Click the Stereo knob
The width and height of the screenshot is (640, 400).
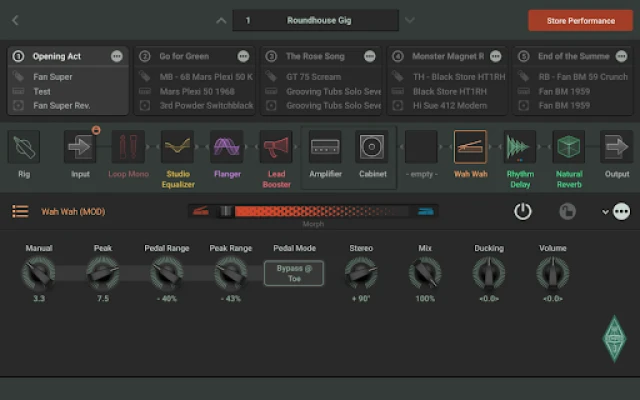point(361,273)
